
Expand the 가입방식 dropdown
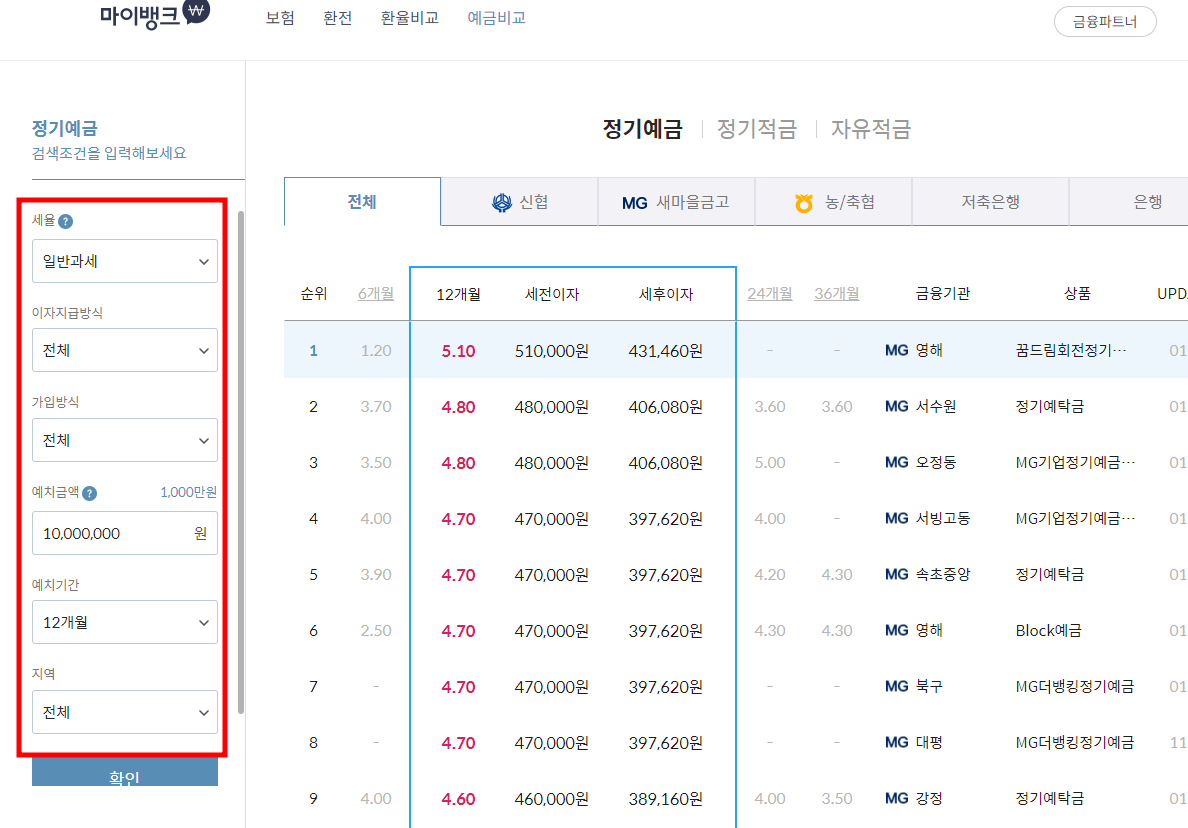[x=125, y=440]
